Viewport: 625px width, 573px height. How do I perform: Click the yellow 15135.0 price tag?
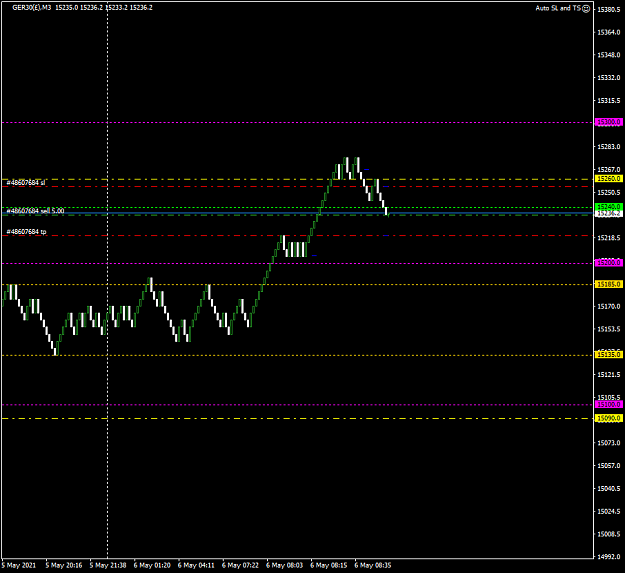pyautogui.click(x=609, y=355)
